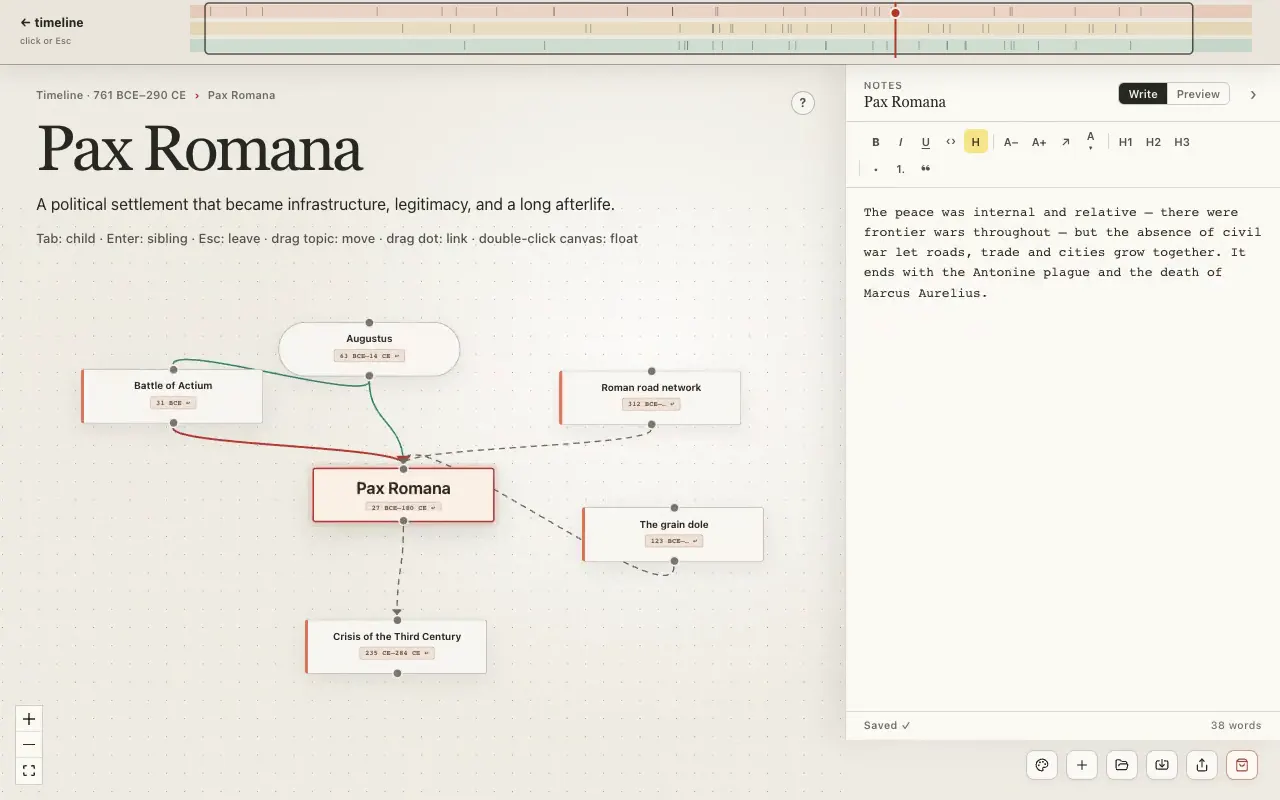Select the Roman road network node
This screenshot has height=800, width=1280.
[x=651, y=398]
